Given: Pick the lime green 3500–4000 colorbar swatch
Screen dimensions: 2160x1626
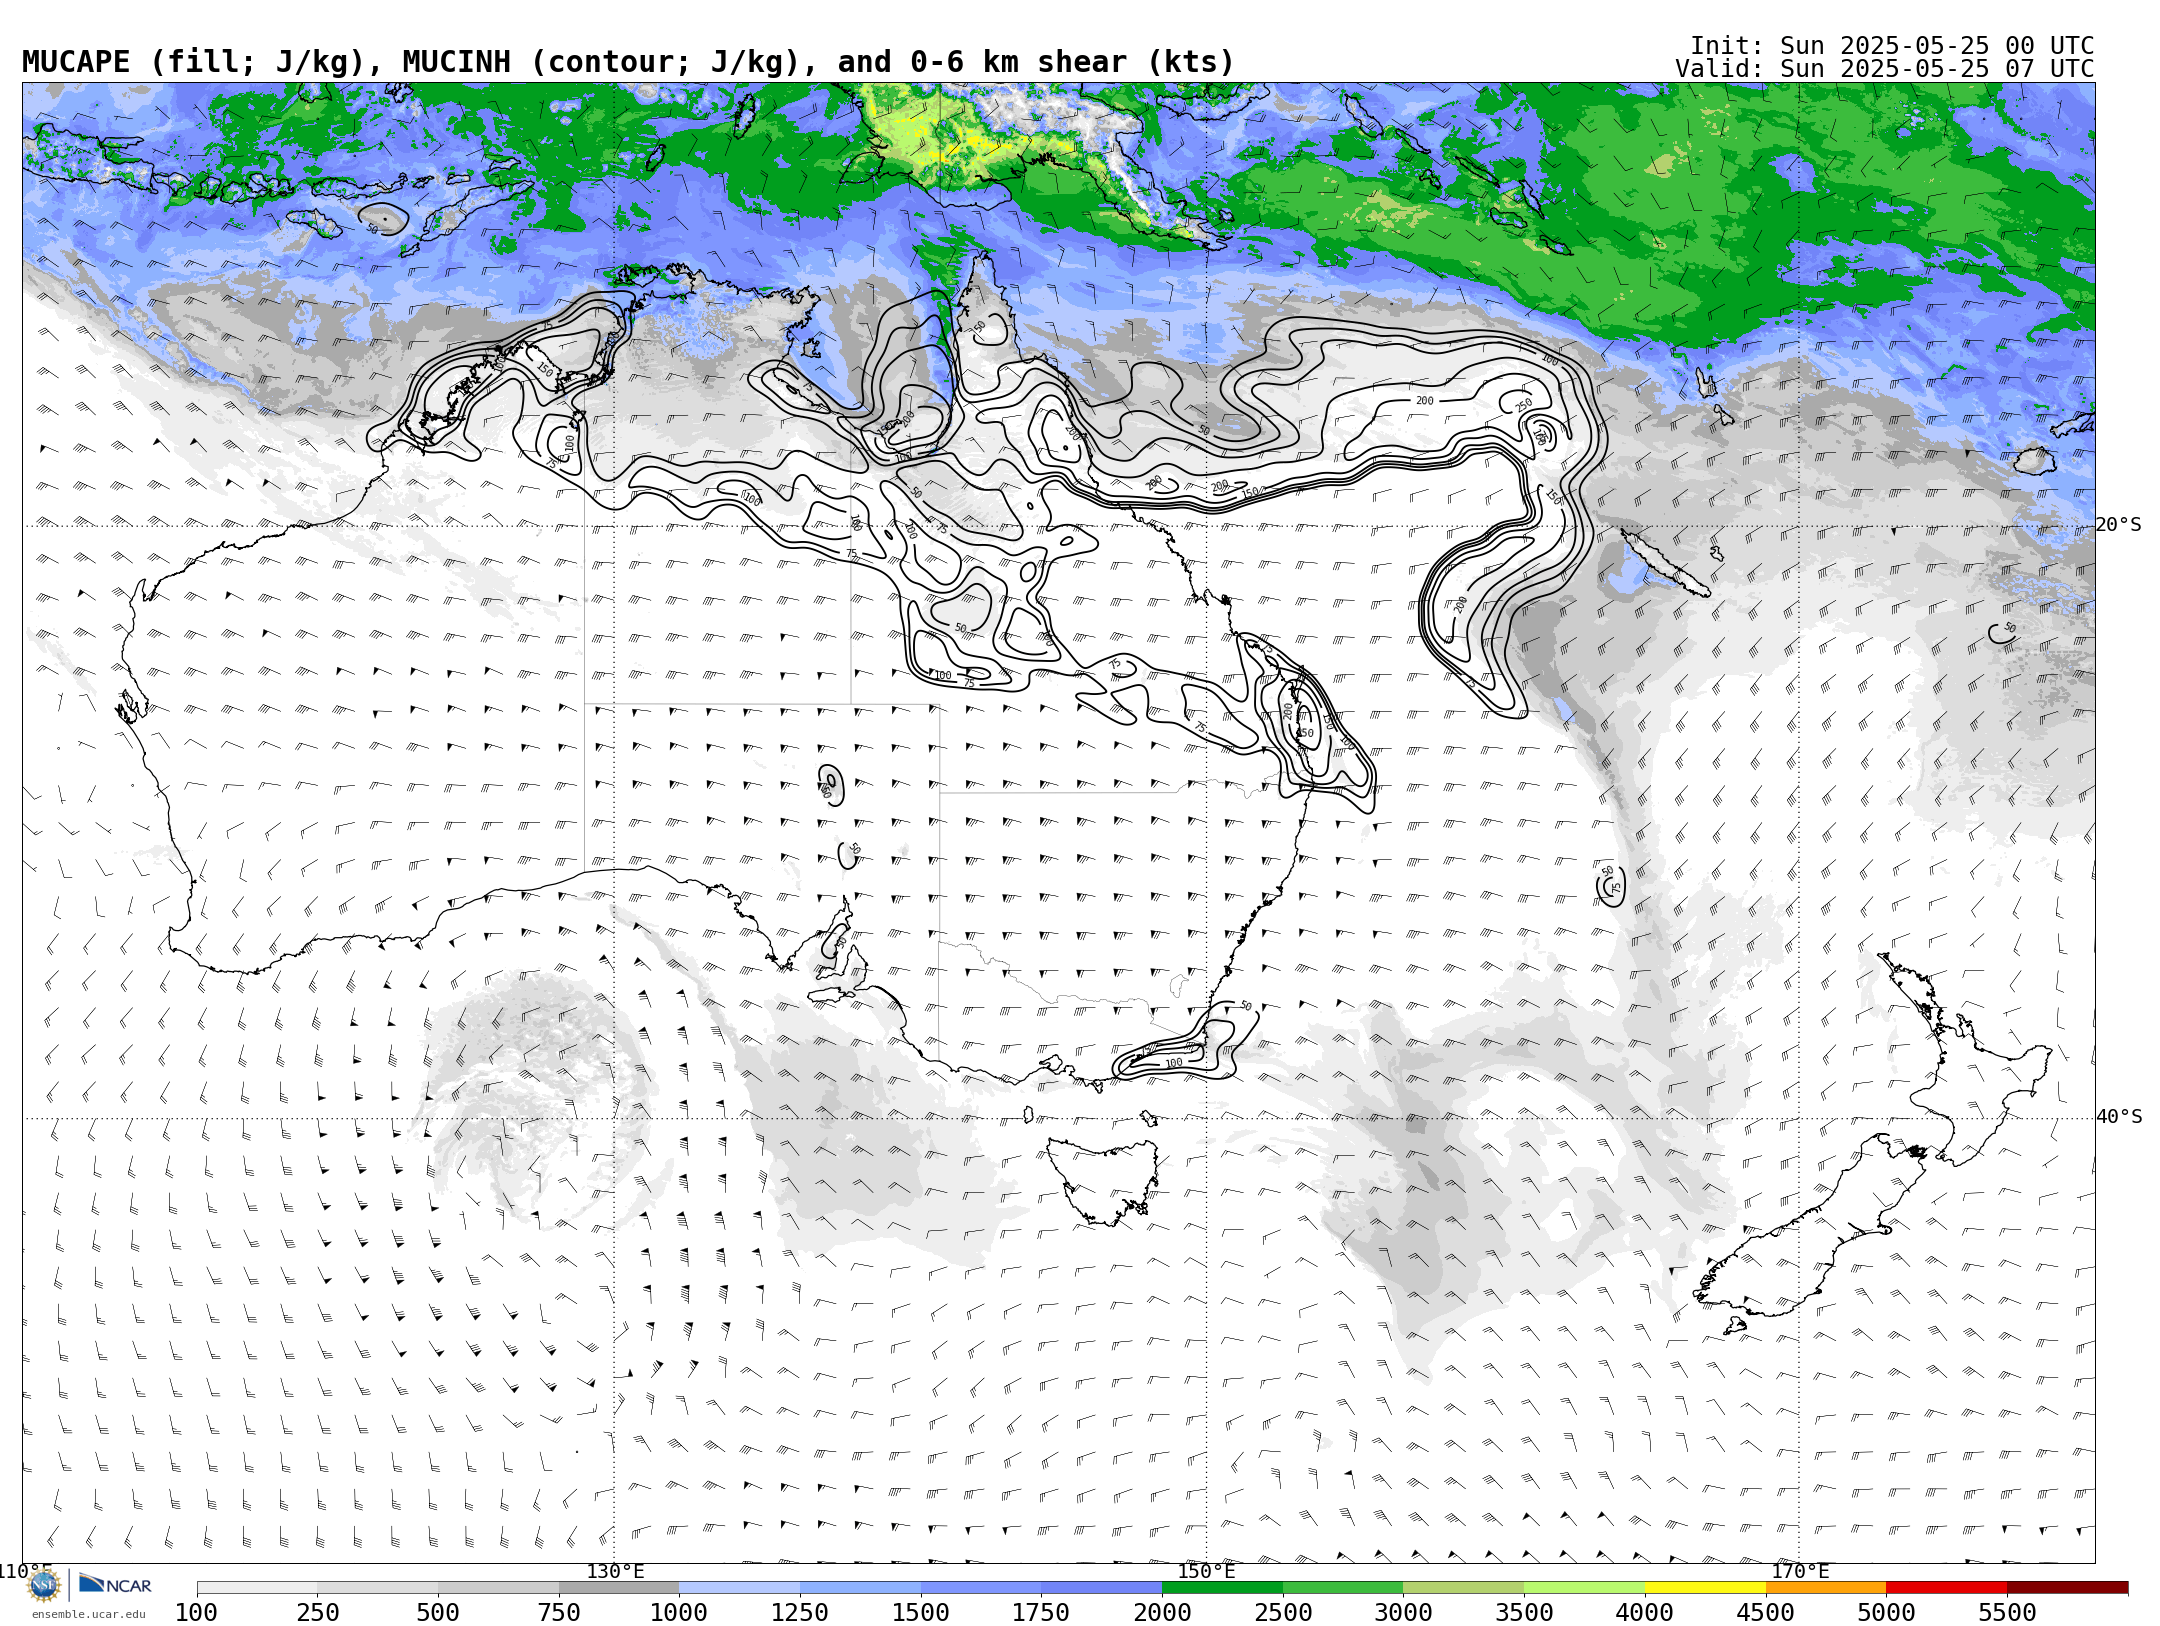Looking at the screenshot, I should click(1584, 1588).
